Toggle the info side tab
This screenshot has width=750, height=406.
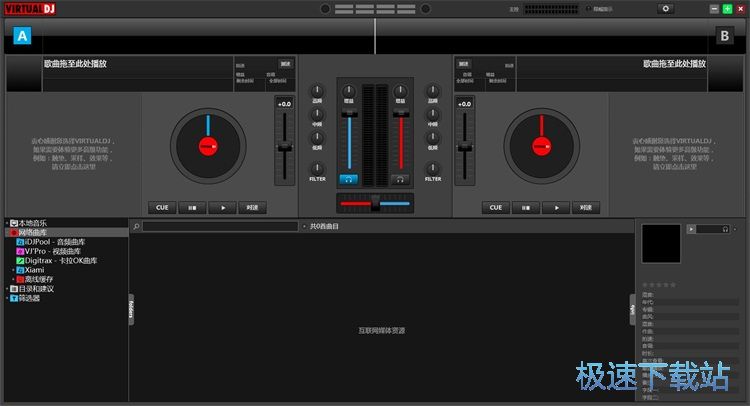point(632,309)
